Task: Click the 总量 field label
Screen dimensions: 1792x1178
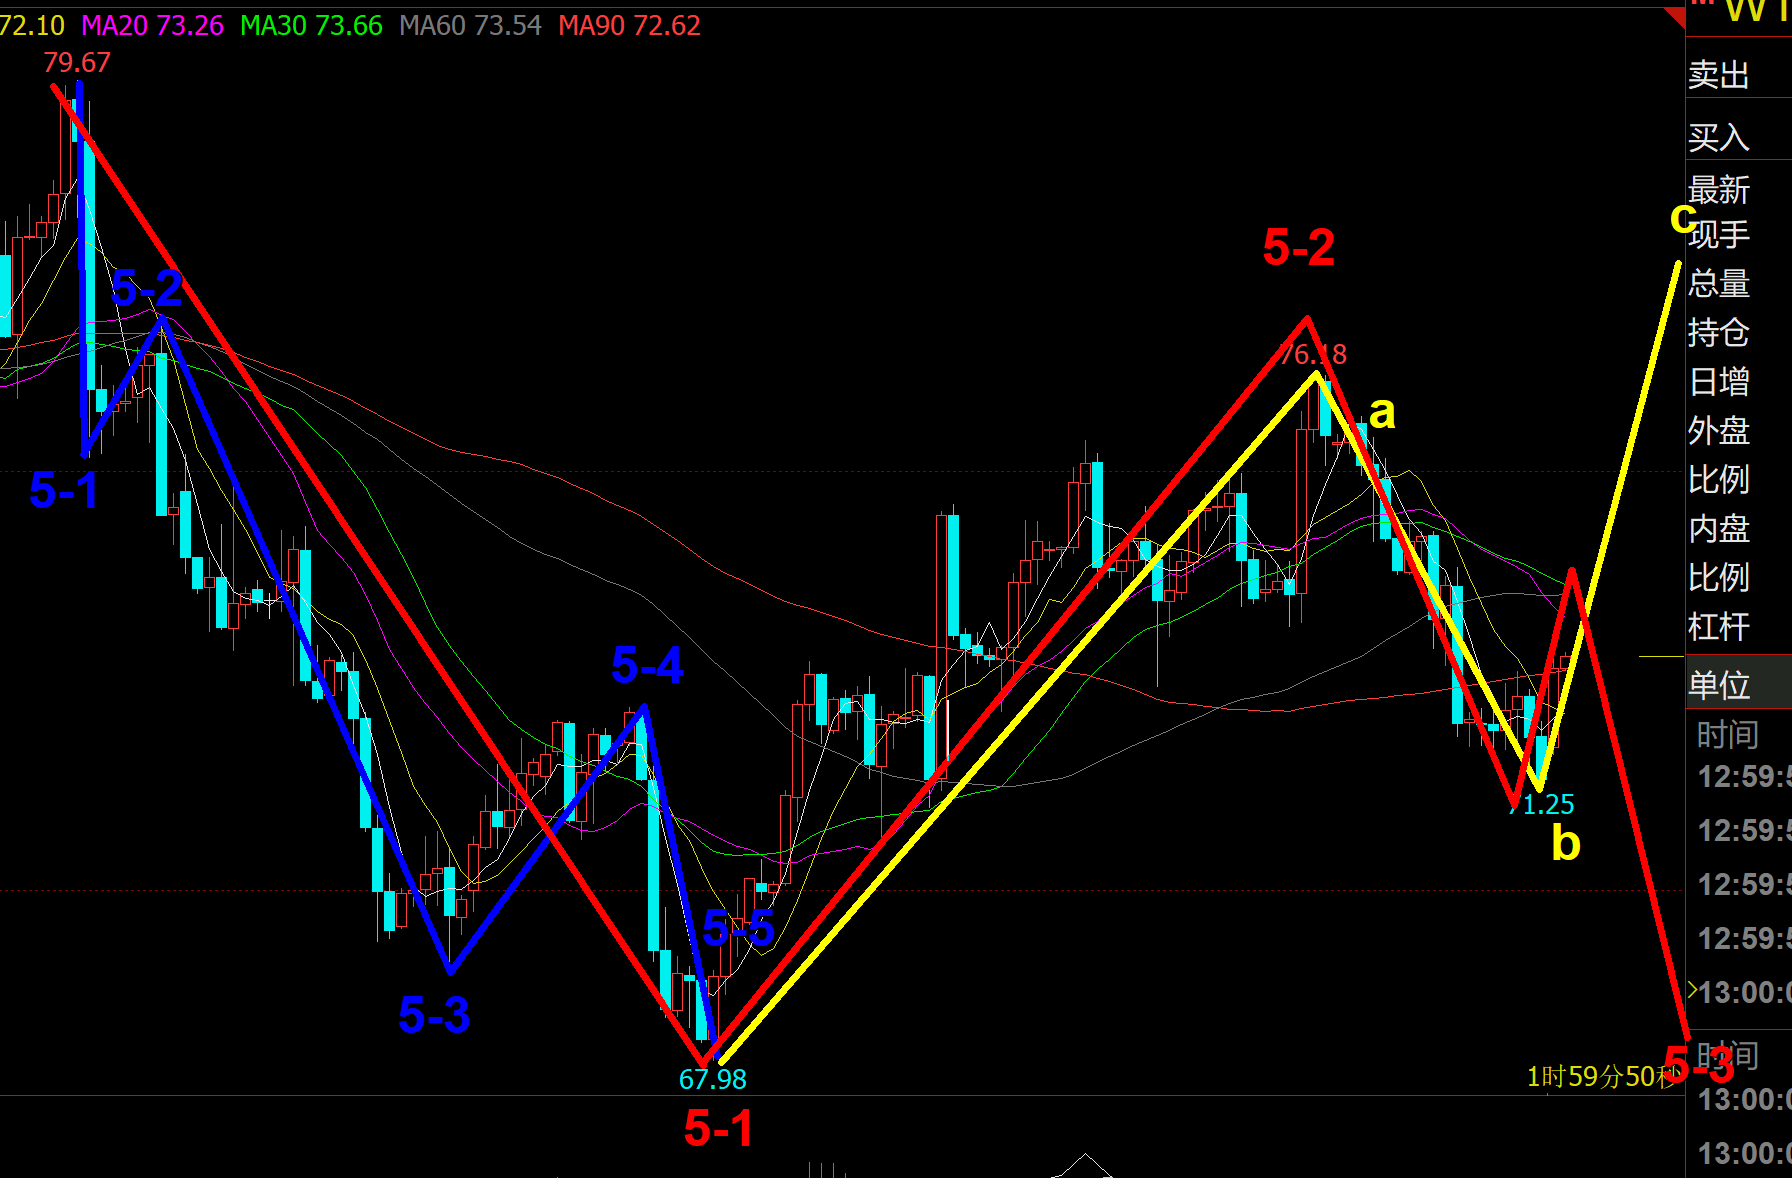Action: point(1719,284)
